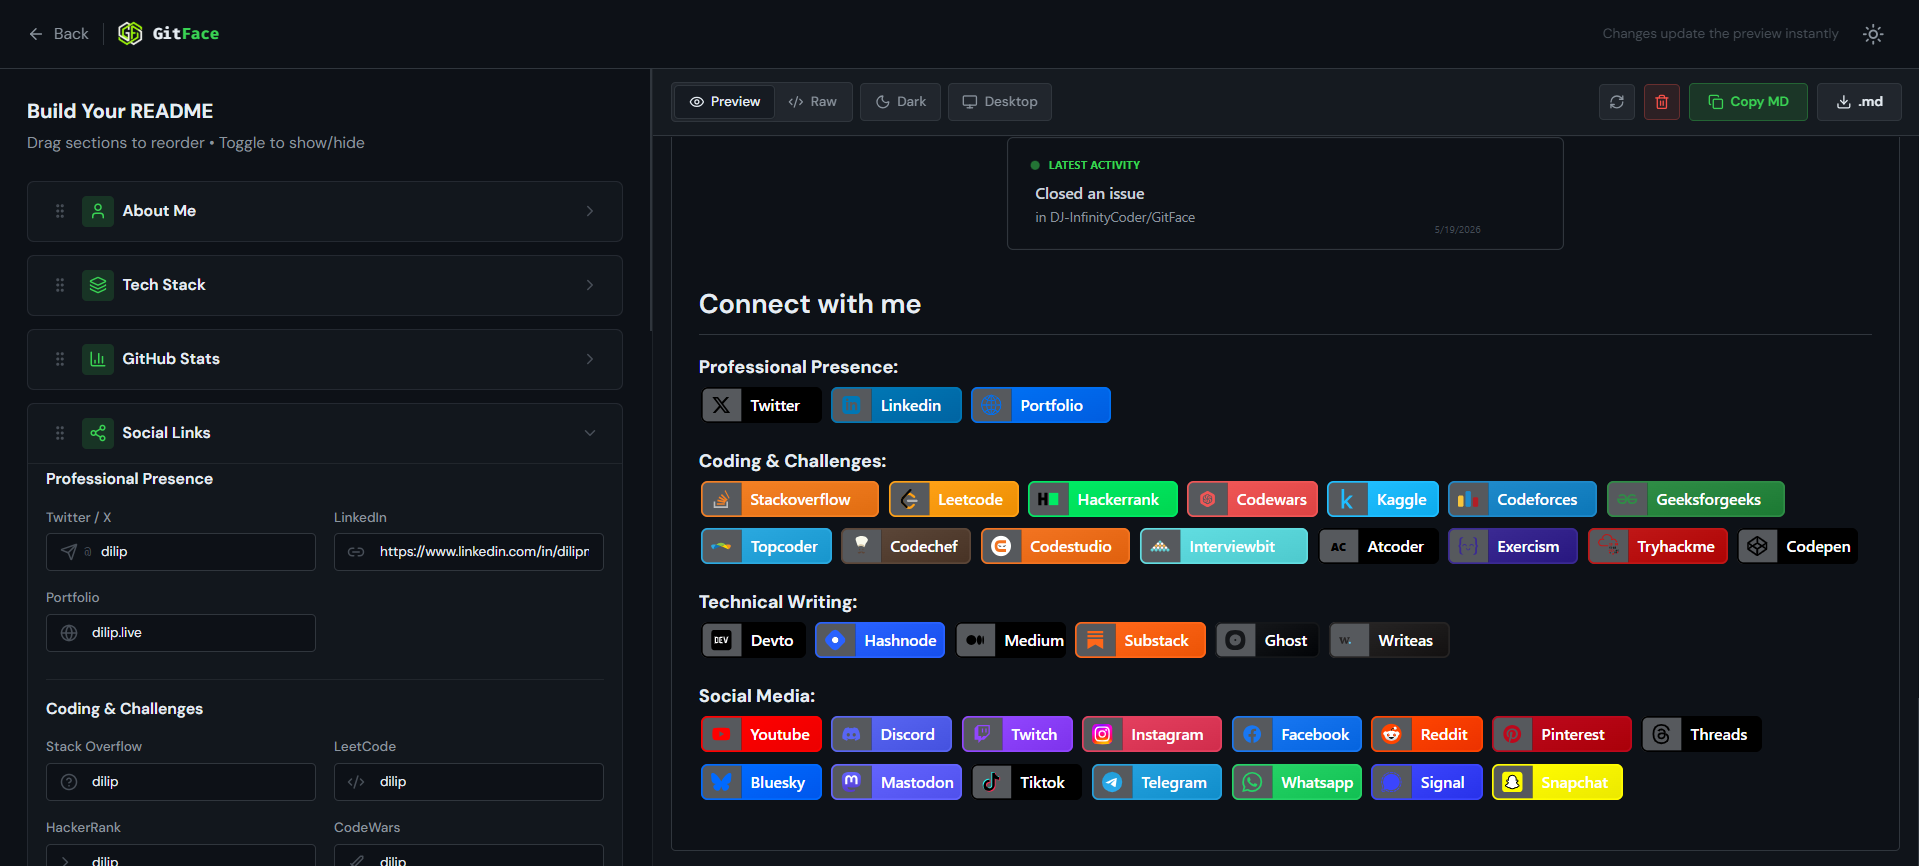This screenshot has height=866, width=1919.
Task: Click the About Me person icon
Action: pos(98,211)
